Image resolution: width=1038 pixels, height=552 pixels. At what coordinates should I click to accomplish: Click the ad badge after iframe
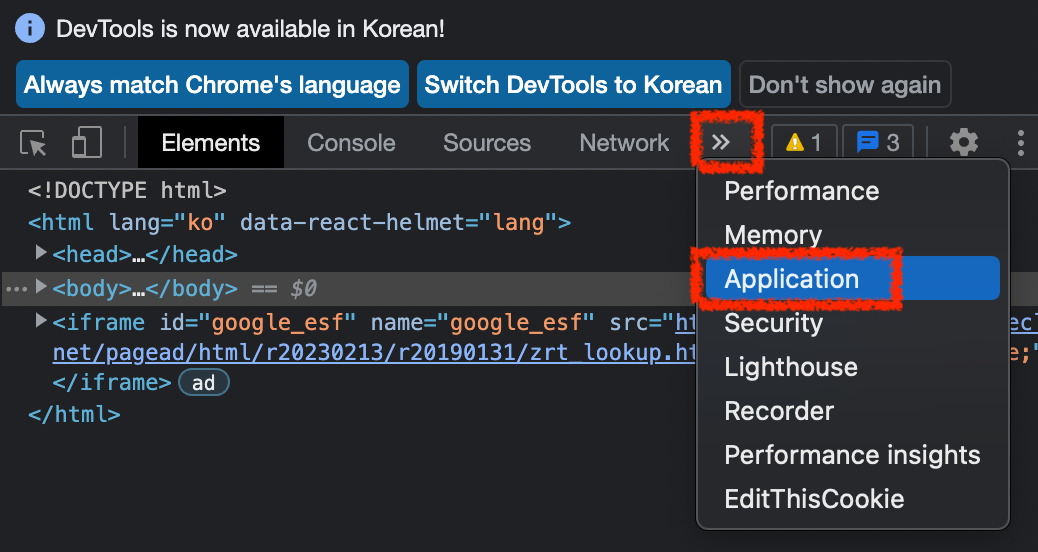coord(203,383)
